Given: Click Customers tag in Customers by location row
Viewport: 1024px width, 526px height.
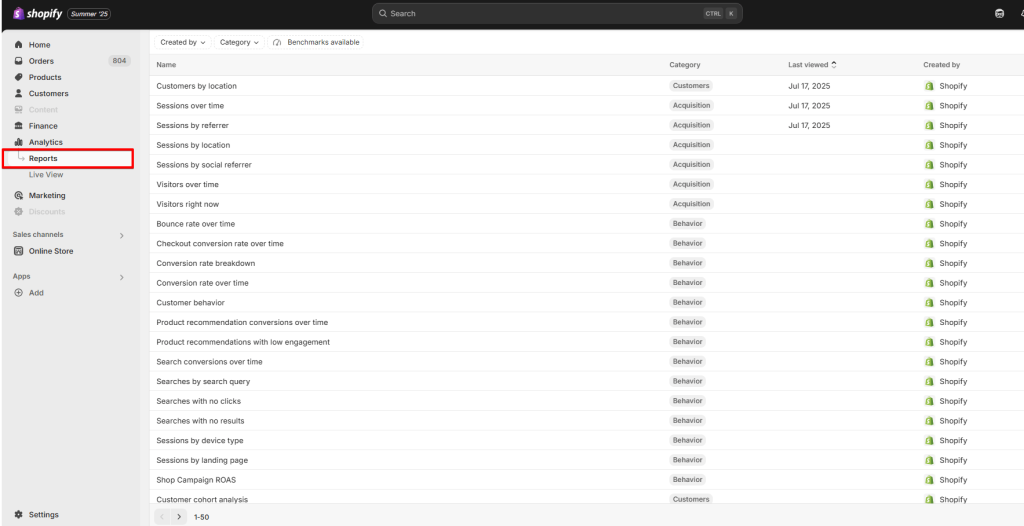Looking at the screenshot, I should coord(691,86).
